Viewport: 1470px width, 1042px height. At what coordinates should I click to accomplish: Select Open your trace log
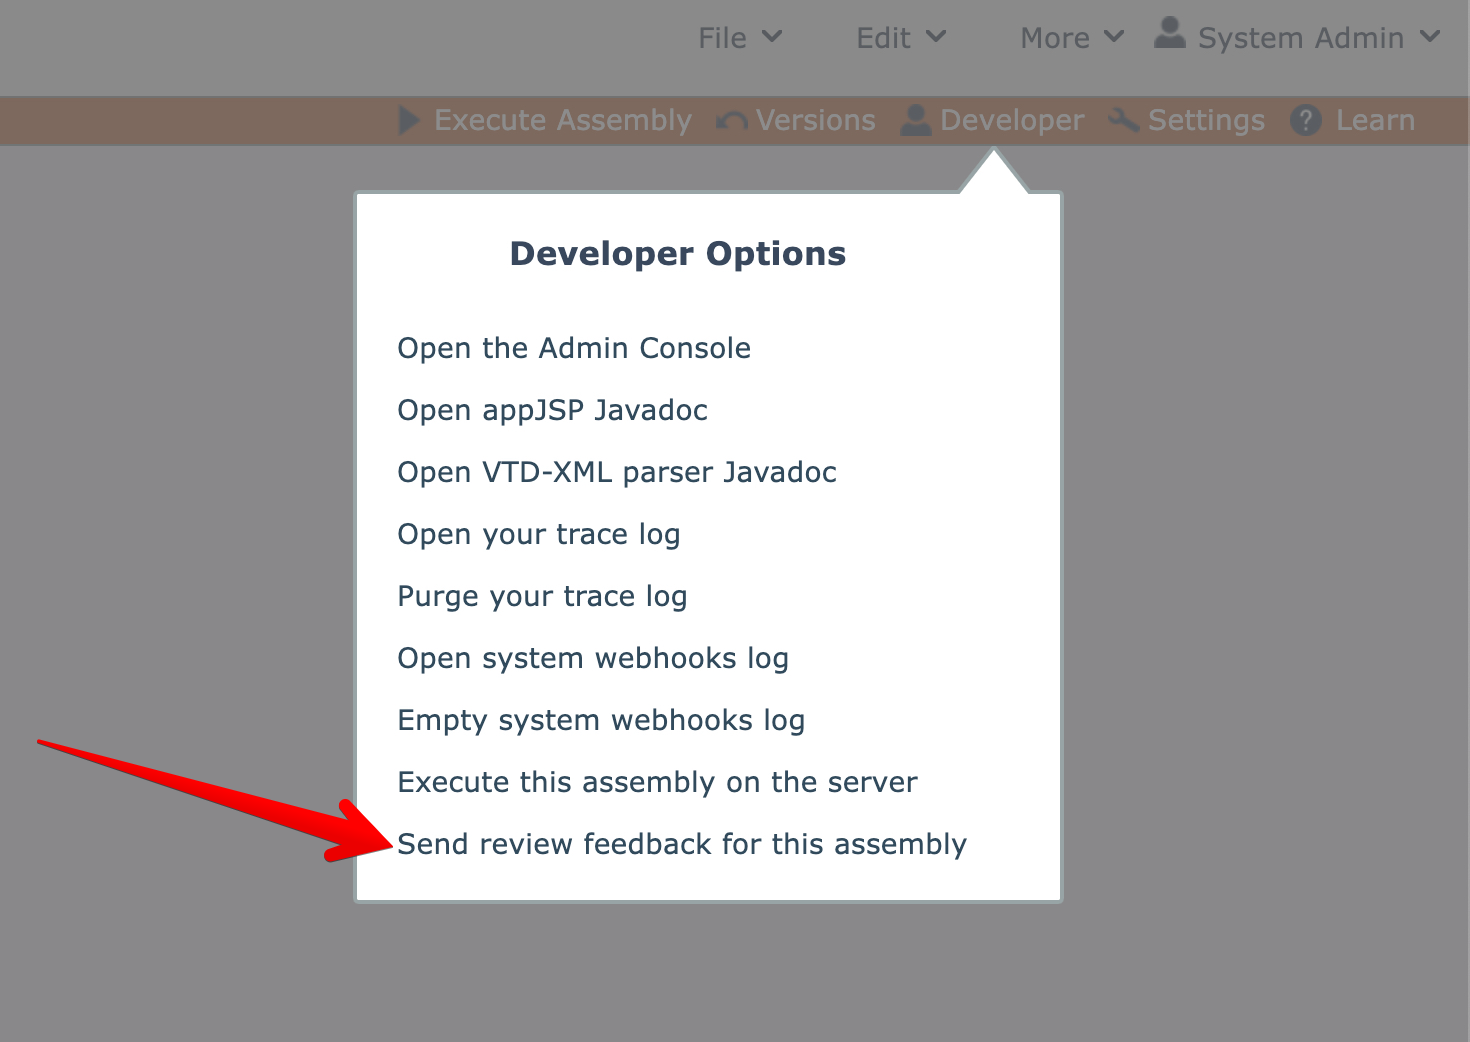click(539, 534)
